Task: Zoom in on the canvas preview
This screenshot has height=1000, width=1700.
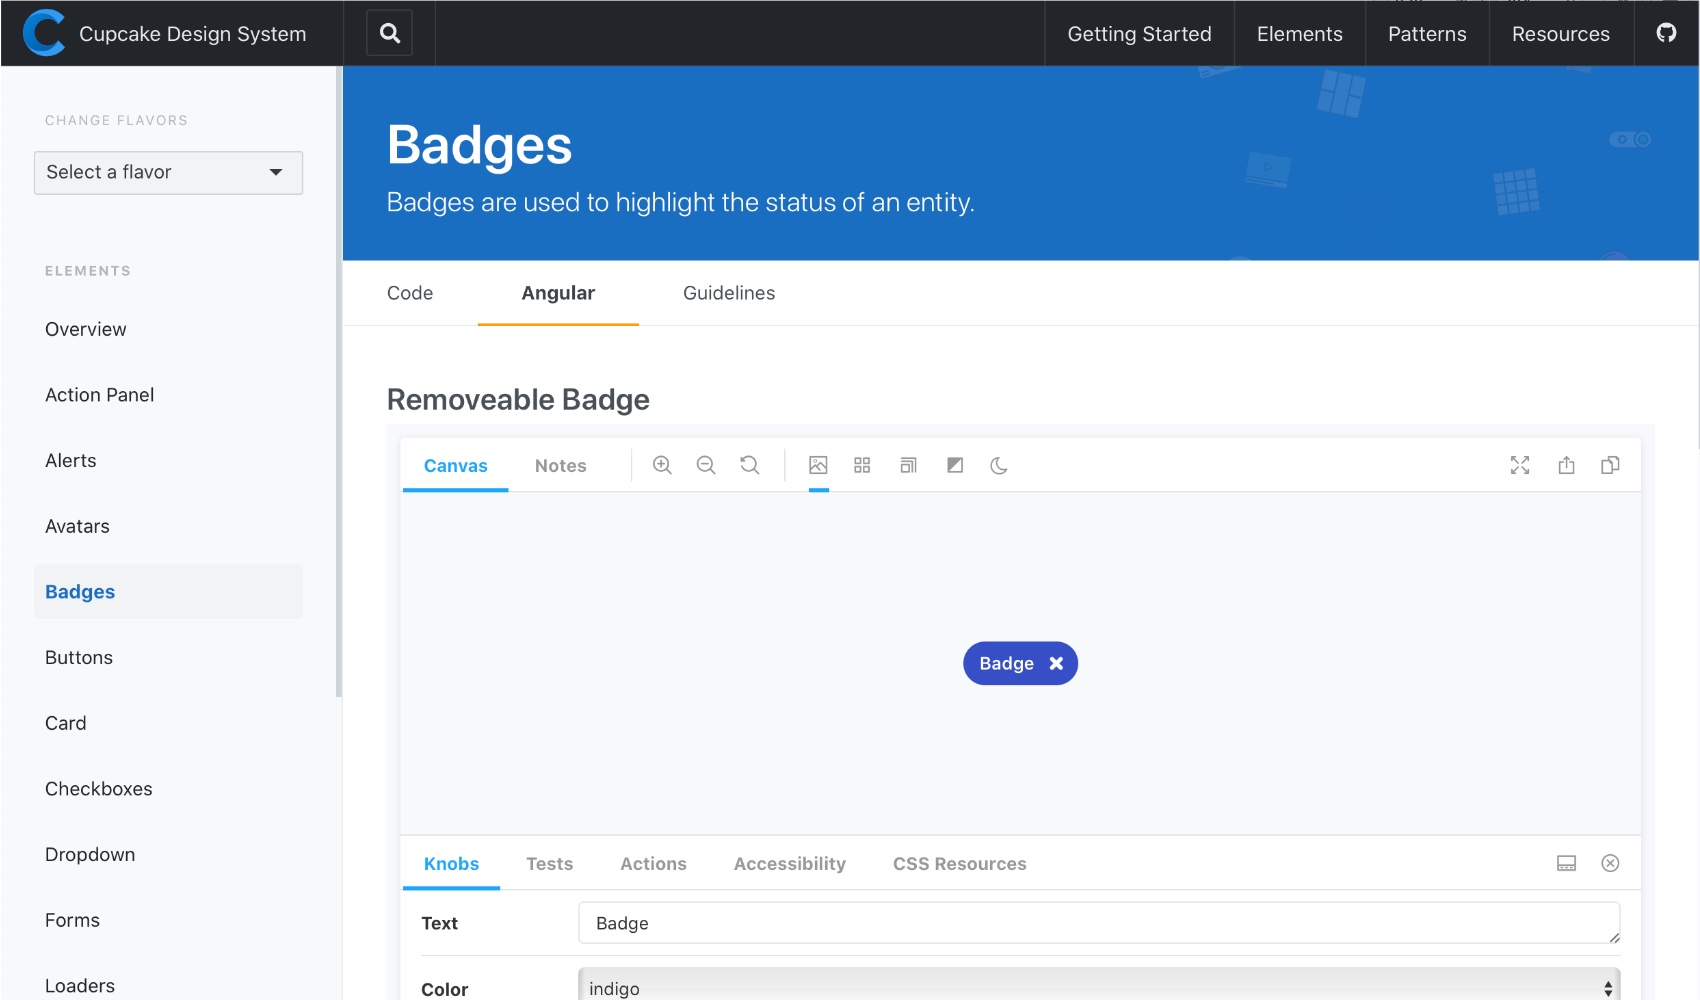Action: [662, 465]
